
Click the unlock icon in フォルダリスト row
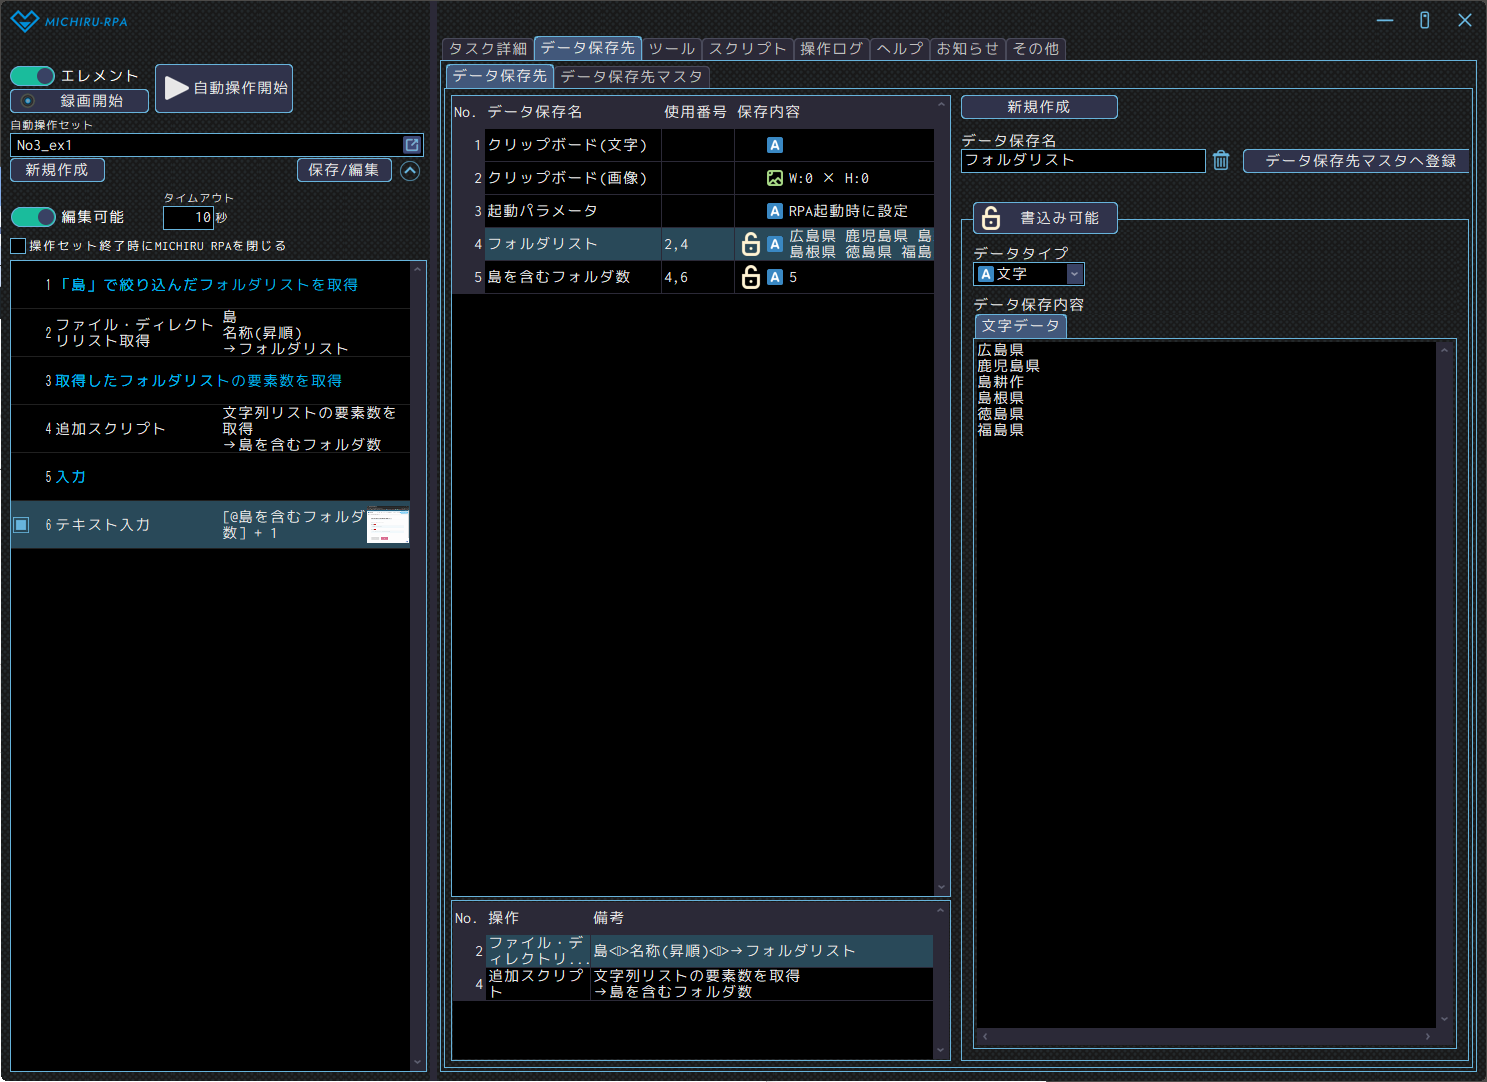[x=750, y=244]
